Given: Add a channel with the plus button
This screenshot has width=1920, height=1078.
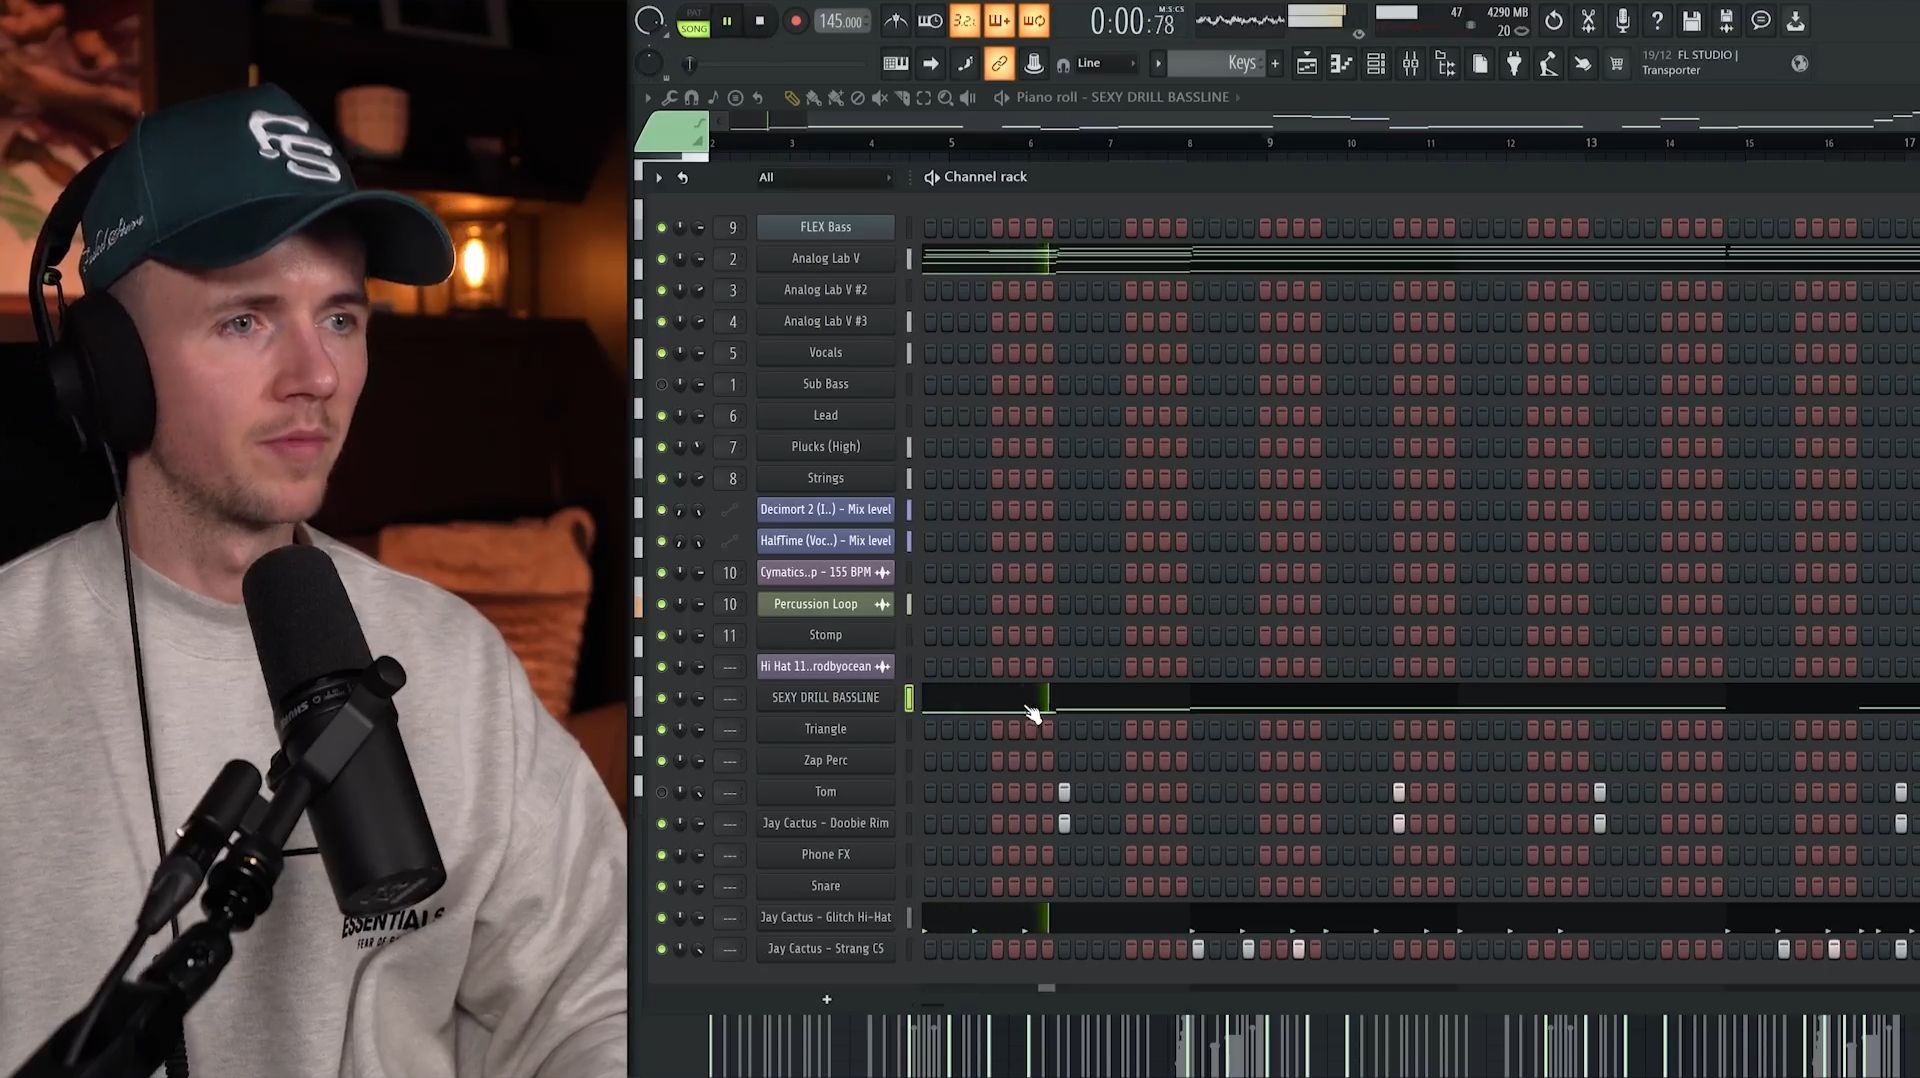Looking at the screenshot, I should point(827,999).
